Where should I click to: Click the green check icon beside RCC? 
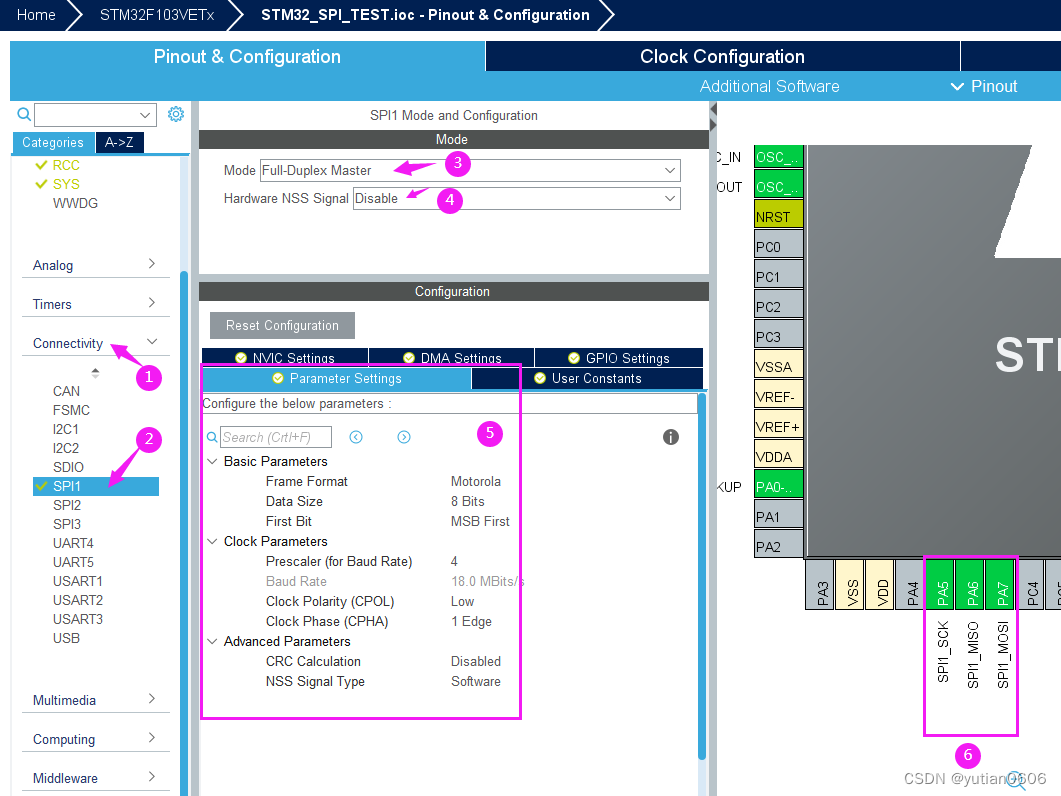point(41,165)
